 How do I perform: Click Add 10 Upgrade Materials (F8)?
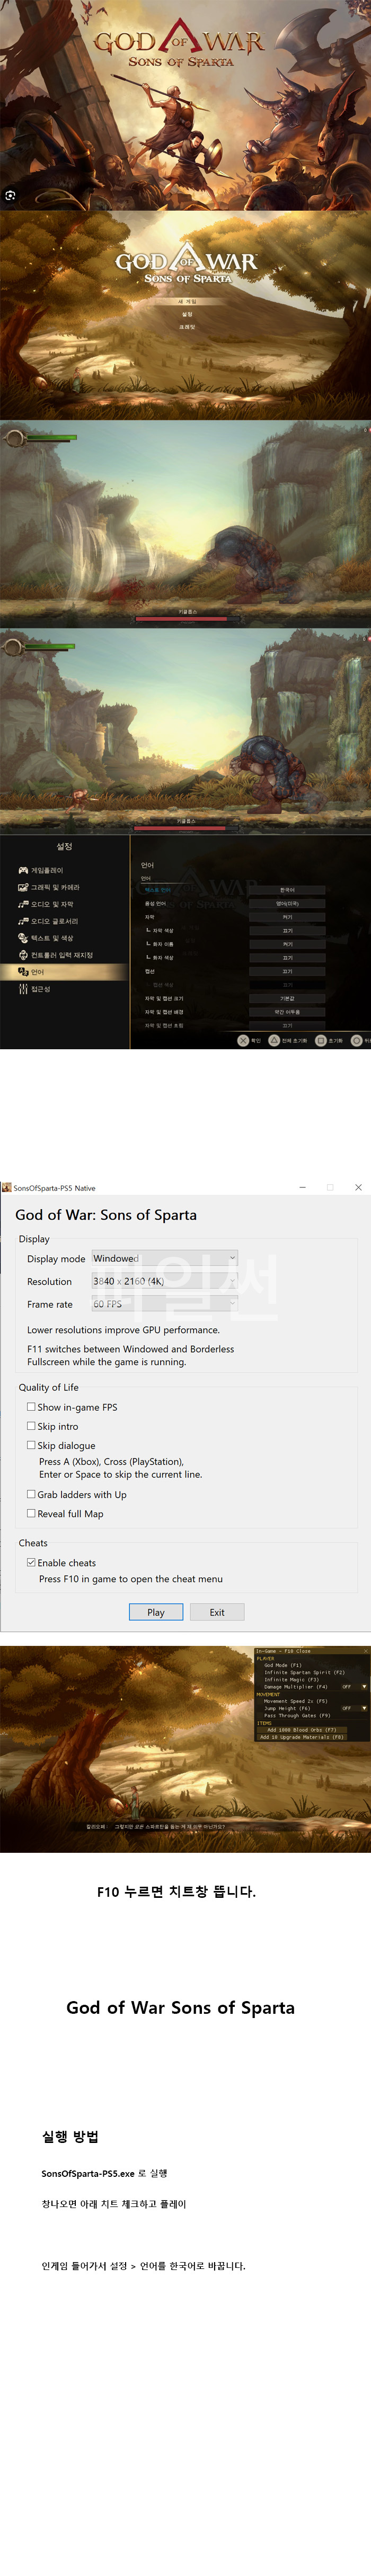[x=301, y=1737]
